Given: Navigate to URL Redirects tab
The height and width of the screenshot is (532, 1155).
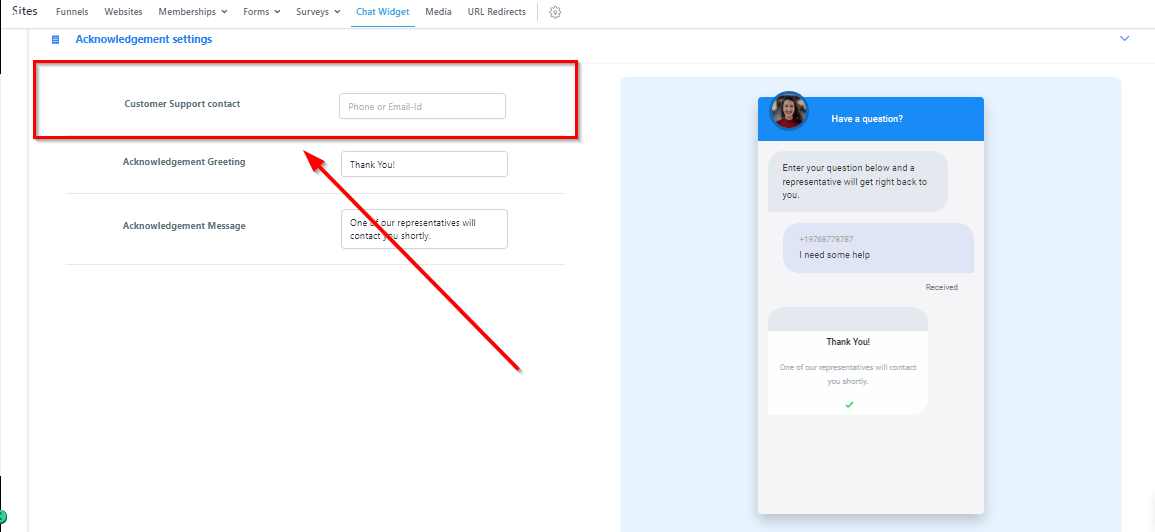Looking at the screenshot, I should (496, 12).
